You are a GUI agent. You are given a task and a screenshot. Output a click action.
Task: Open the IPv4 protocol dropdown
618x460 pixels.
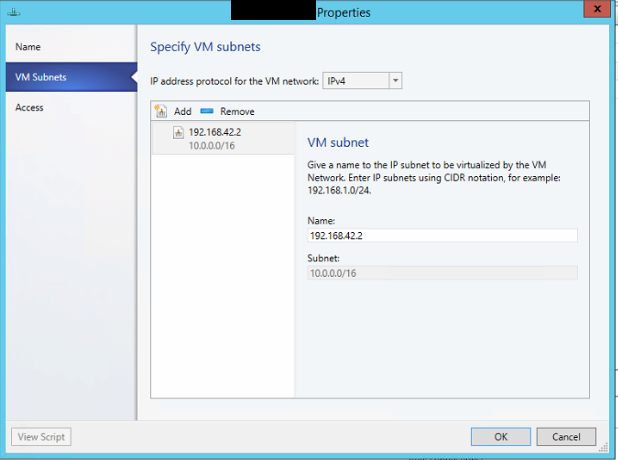pos(354,81)
